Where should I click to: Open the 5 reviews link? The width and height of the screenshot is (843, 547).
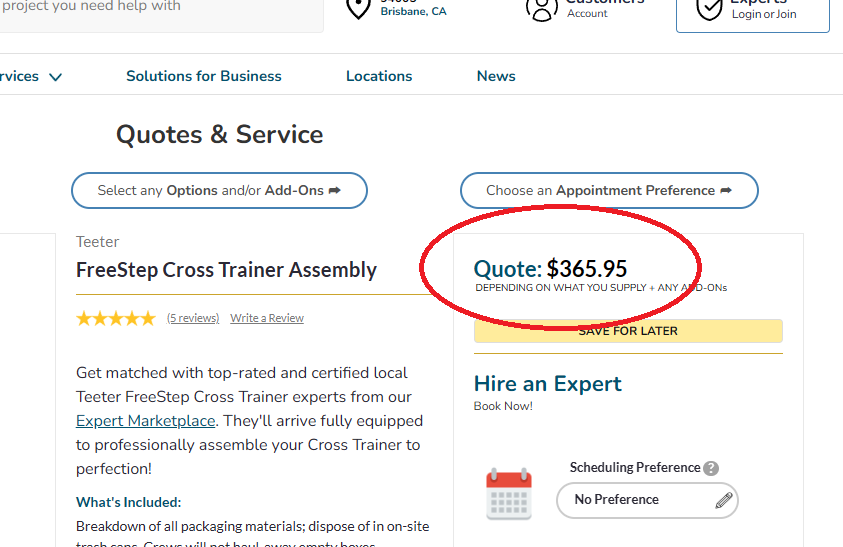pyautogui.click(x=193, y=318)
